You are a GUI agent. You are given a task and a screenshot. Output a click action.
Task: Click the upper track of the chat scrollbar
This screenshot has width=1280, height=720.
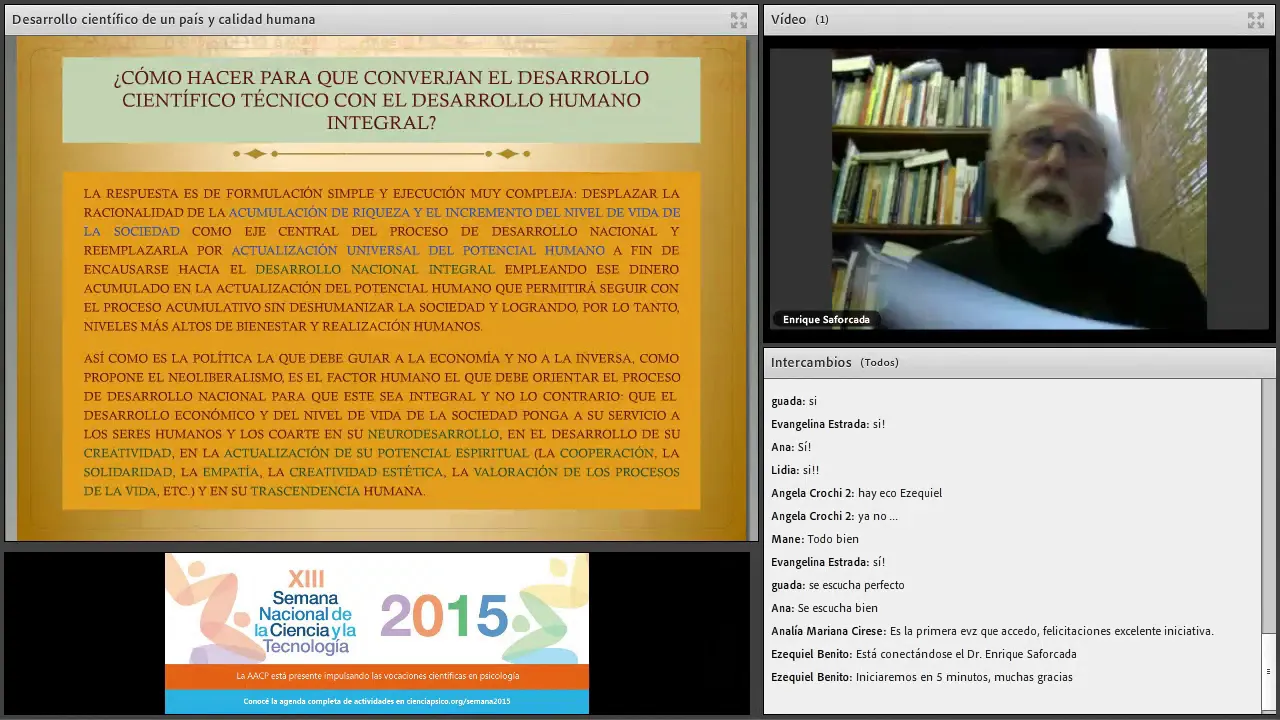(x=1268, y=505)
